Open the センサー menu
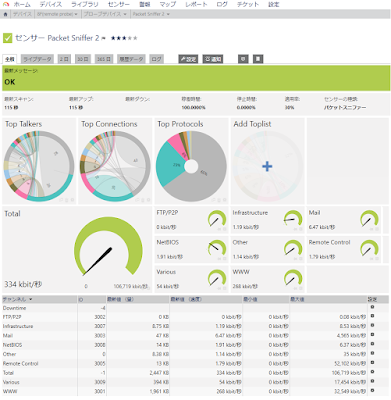The width and height of the screenshot is (391, 400). (x=119, y=4)
